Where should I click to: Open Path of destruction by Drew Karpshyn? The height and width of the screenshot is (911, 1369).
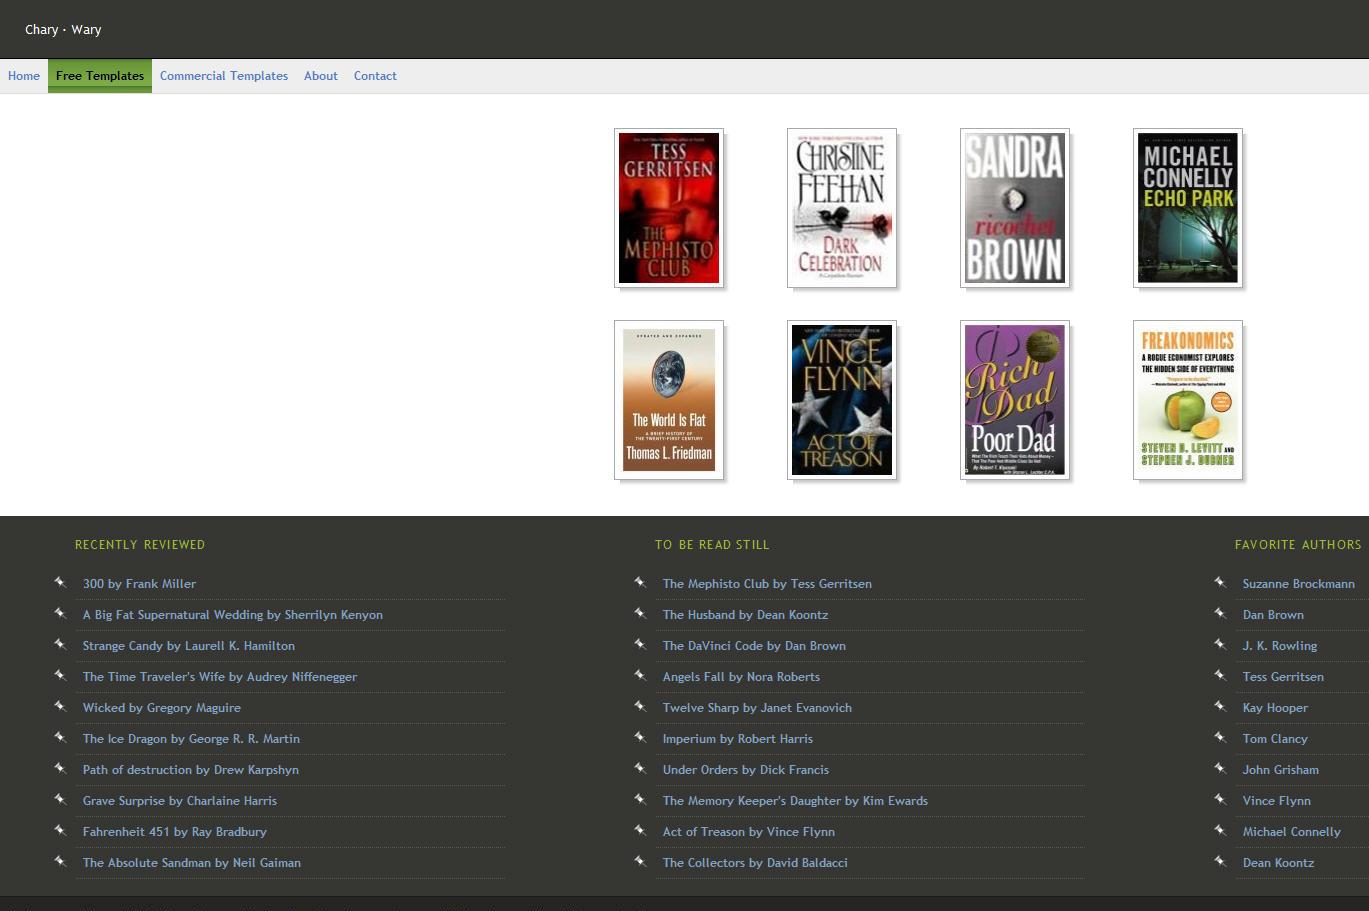191,770
